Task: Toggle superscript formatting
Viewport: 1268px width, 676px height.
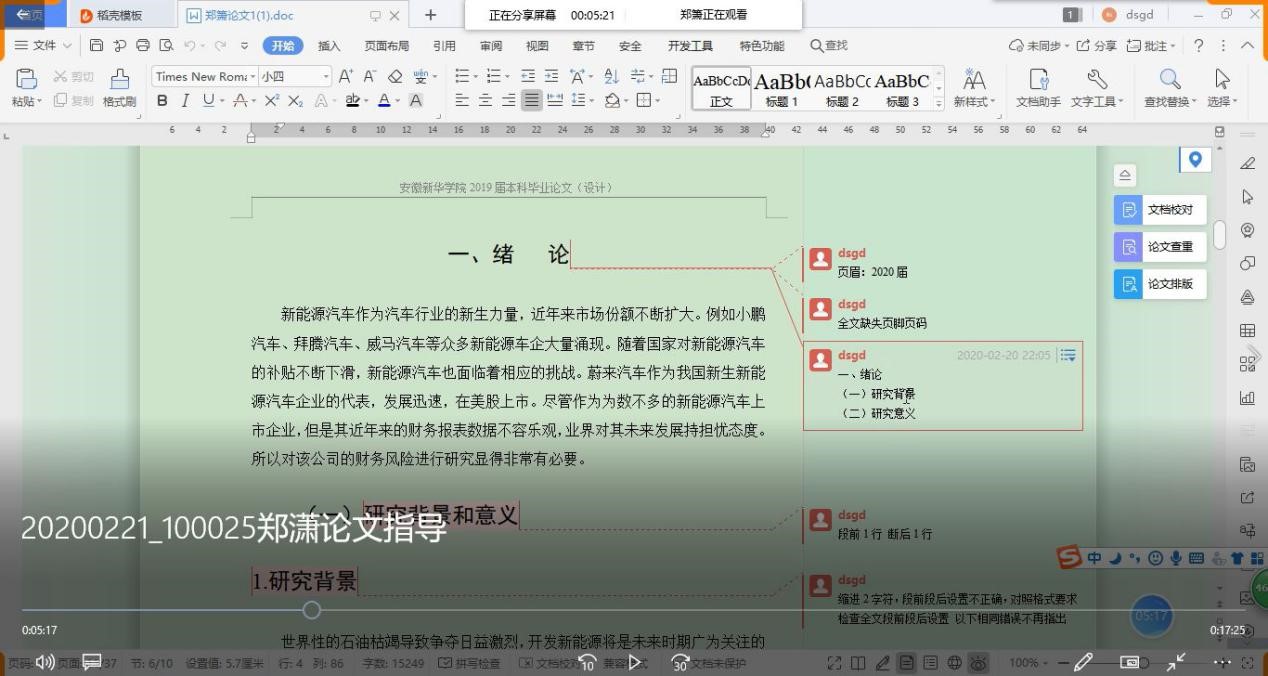Action: (x=272, y=100)
